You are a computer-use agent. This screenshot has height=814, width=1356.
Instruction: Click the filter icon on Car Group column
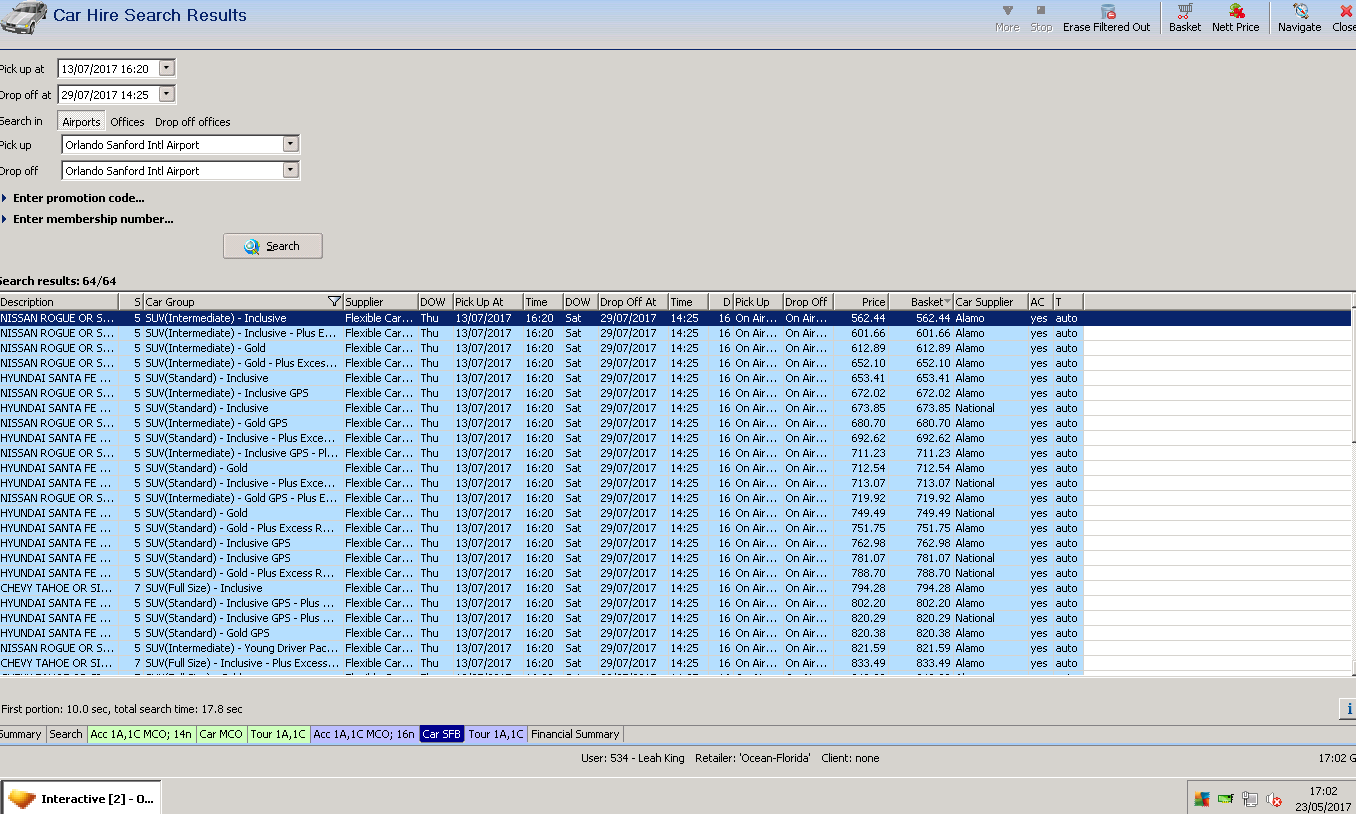(334, 302)
